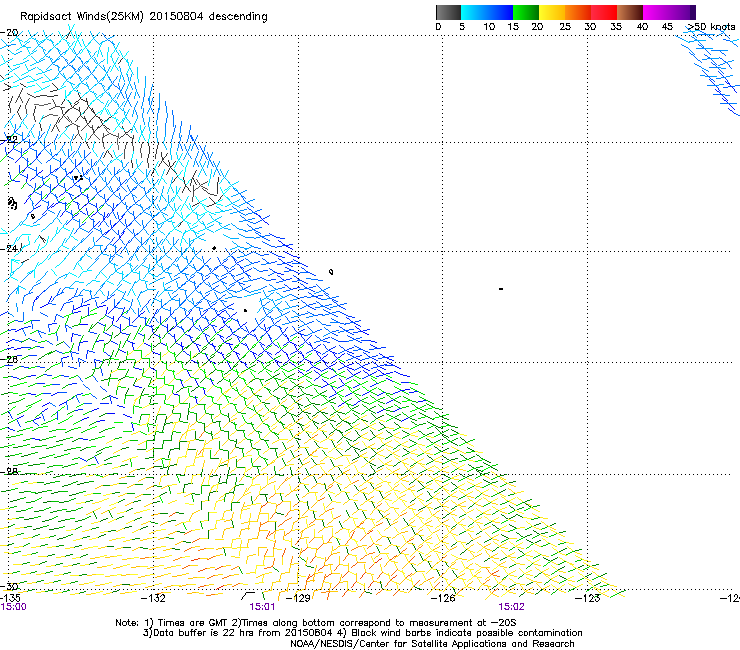Click the 'Data buffer is 22 hrs' note line
This screenshot has height=650, width=740.
coord(362,633)
